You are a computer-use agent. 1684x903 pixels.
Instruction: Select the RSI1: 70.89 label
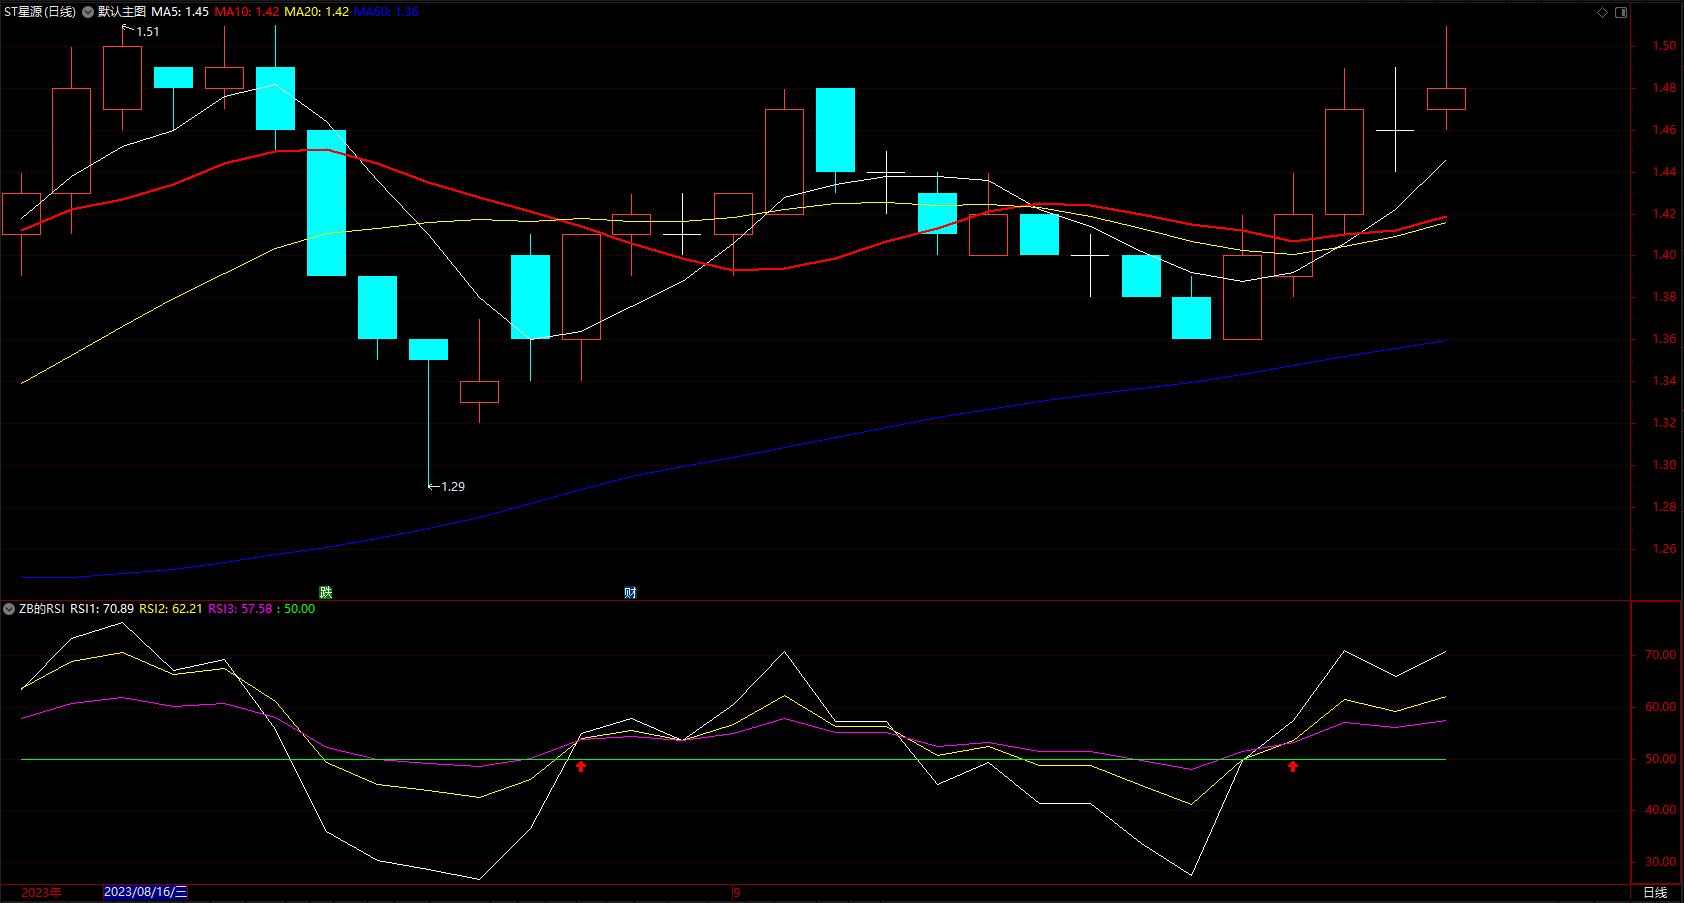click(102, 609)
